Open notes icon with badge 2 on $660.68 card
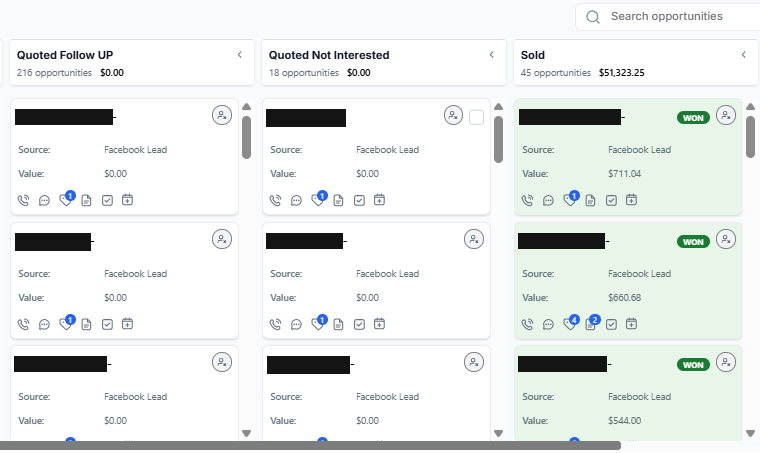Screen dimensions: 760x453 590,324
